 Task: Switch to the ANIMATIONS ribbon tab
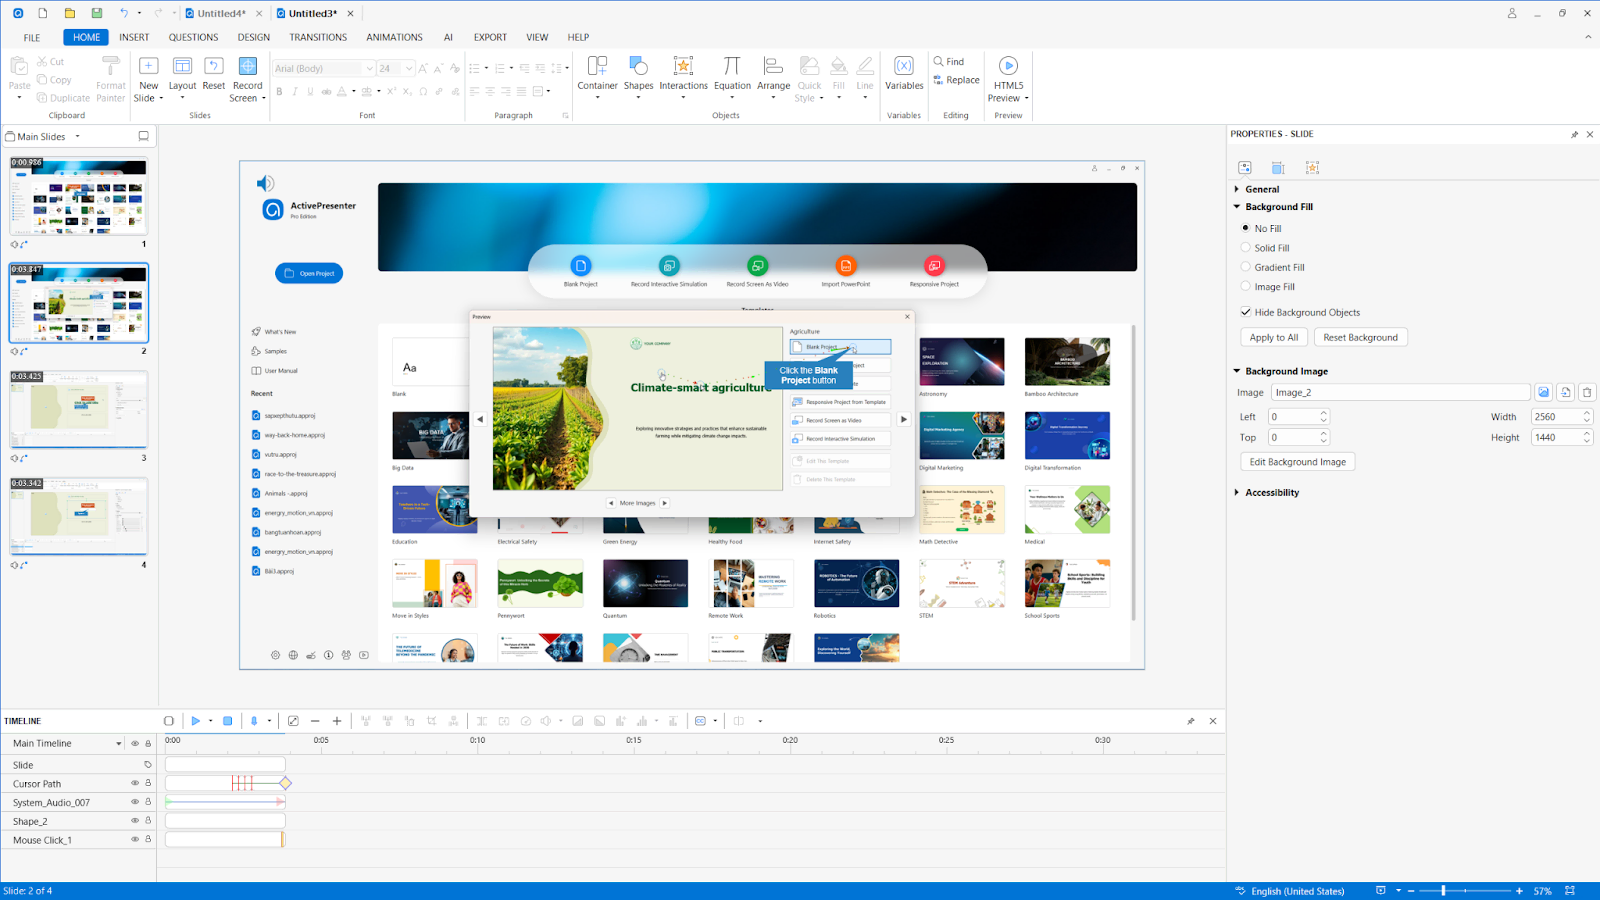[394, 37]
